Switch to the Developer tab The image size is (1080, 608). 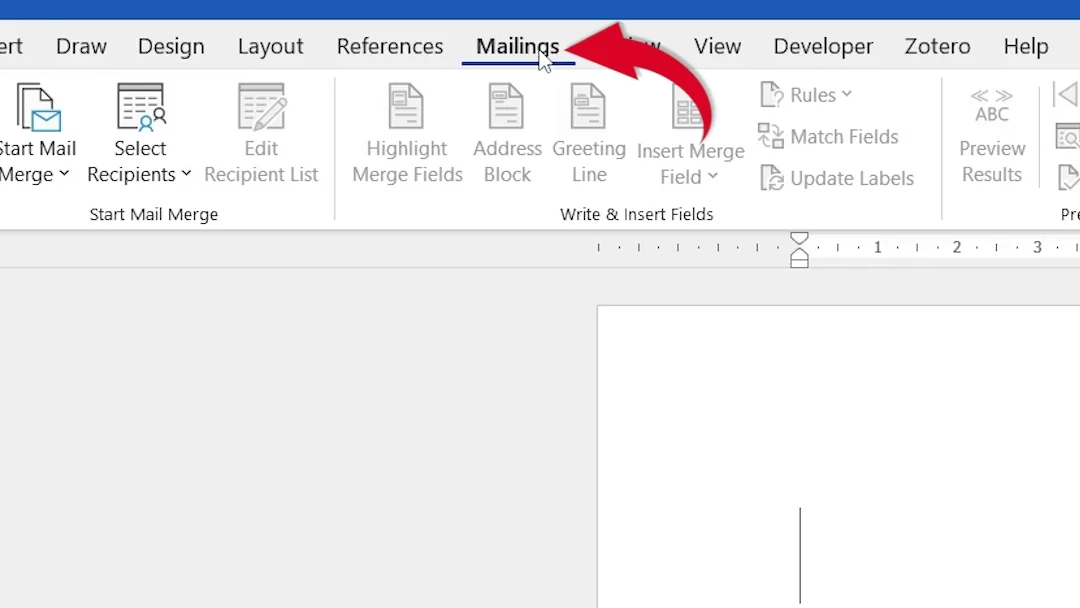pos(823,46)
